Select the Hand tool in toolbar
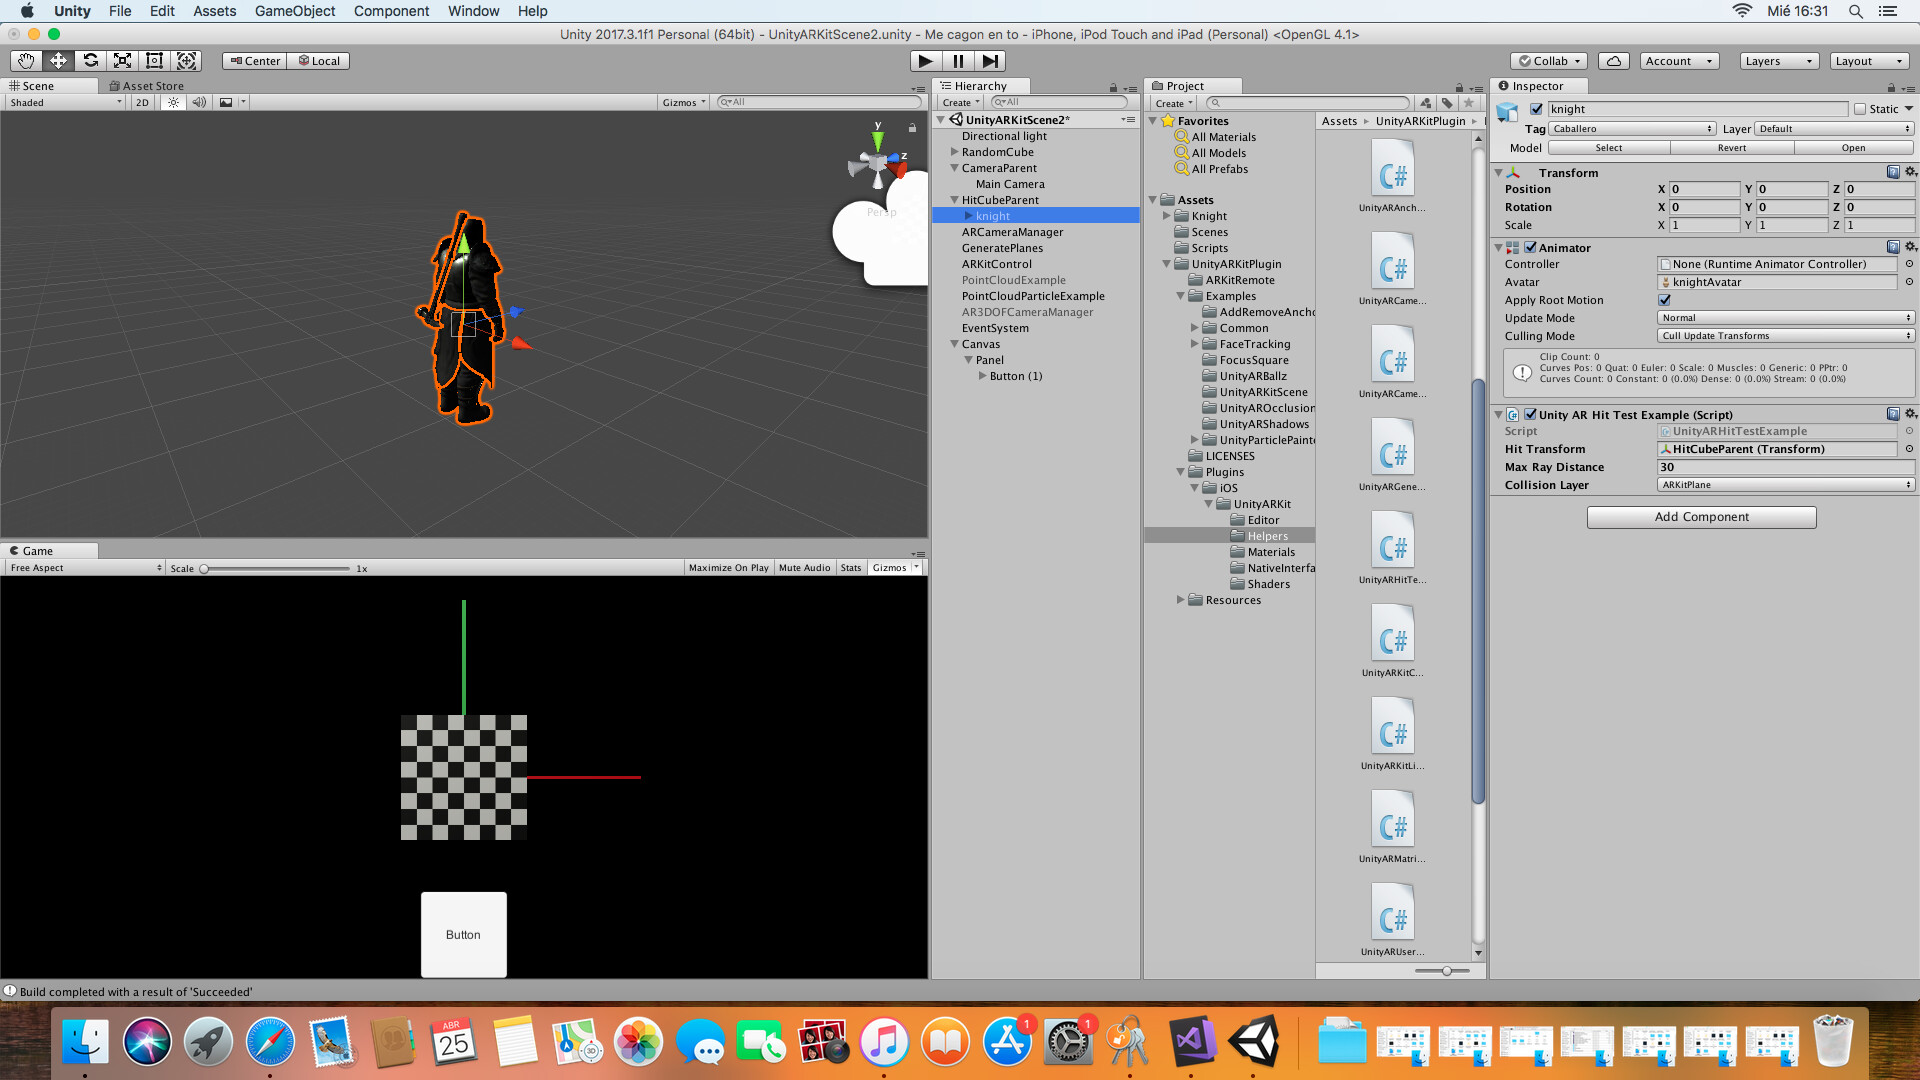Viewport: 1920px width, 1080px height. click(26, 61)
